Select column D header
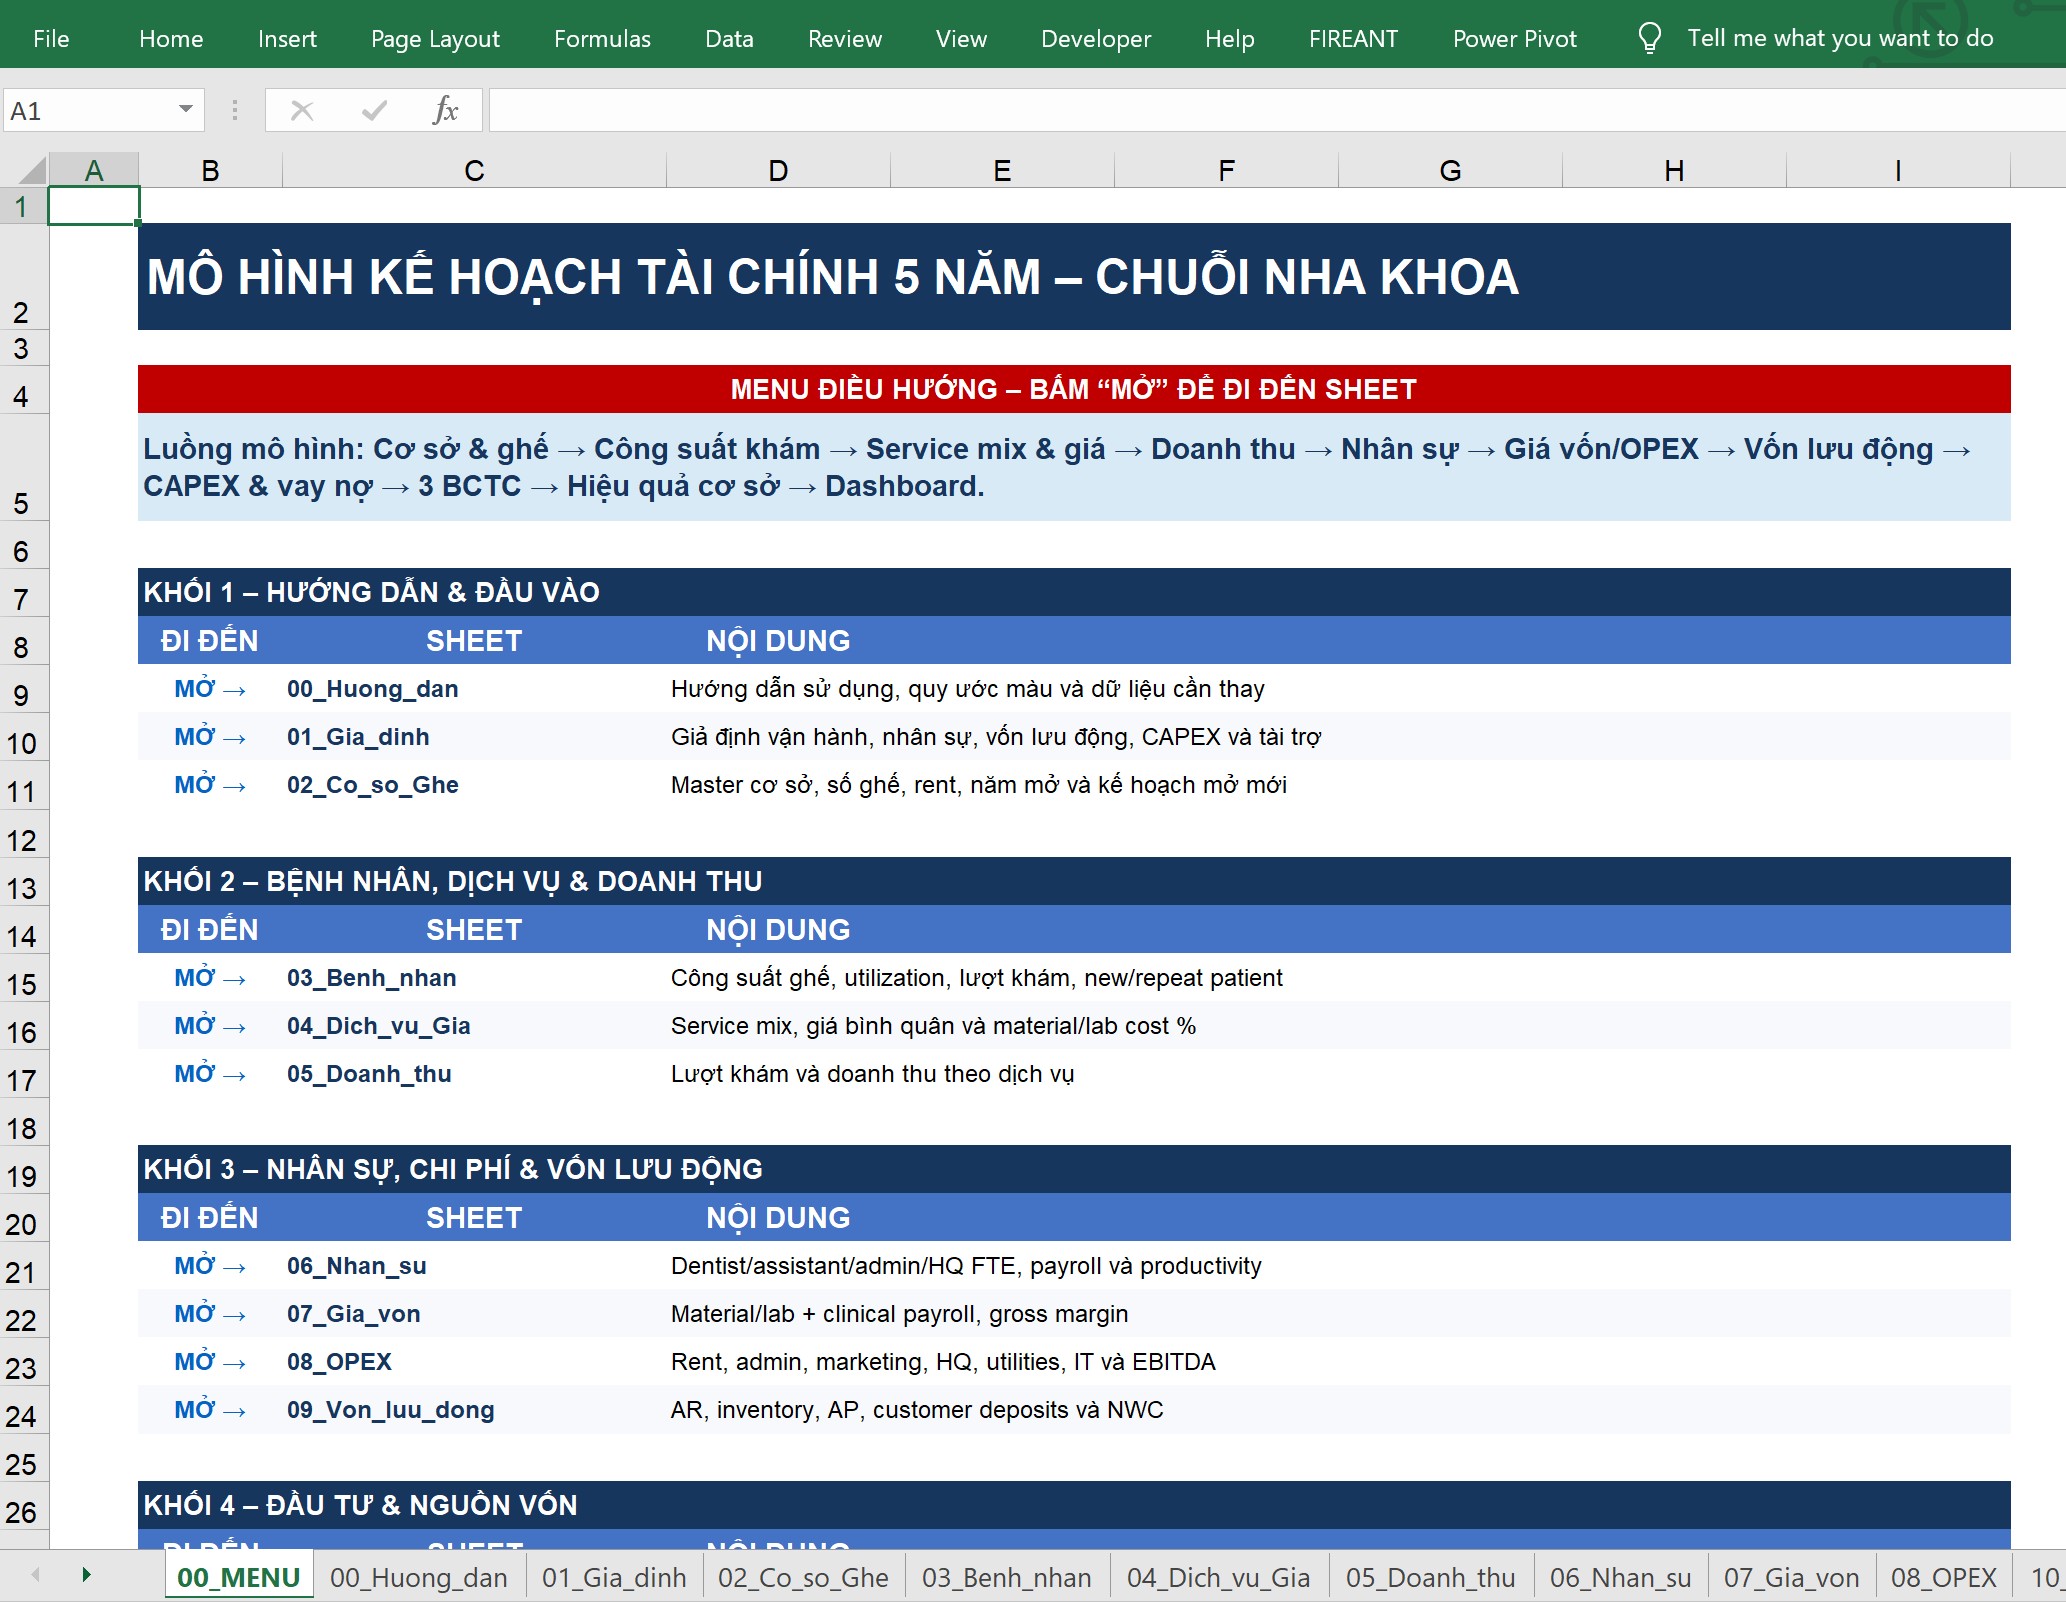Image resolution: width=2066 pixels, height=1602 pixels. (x=778, y=170)
